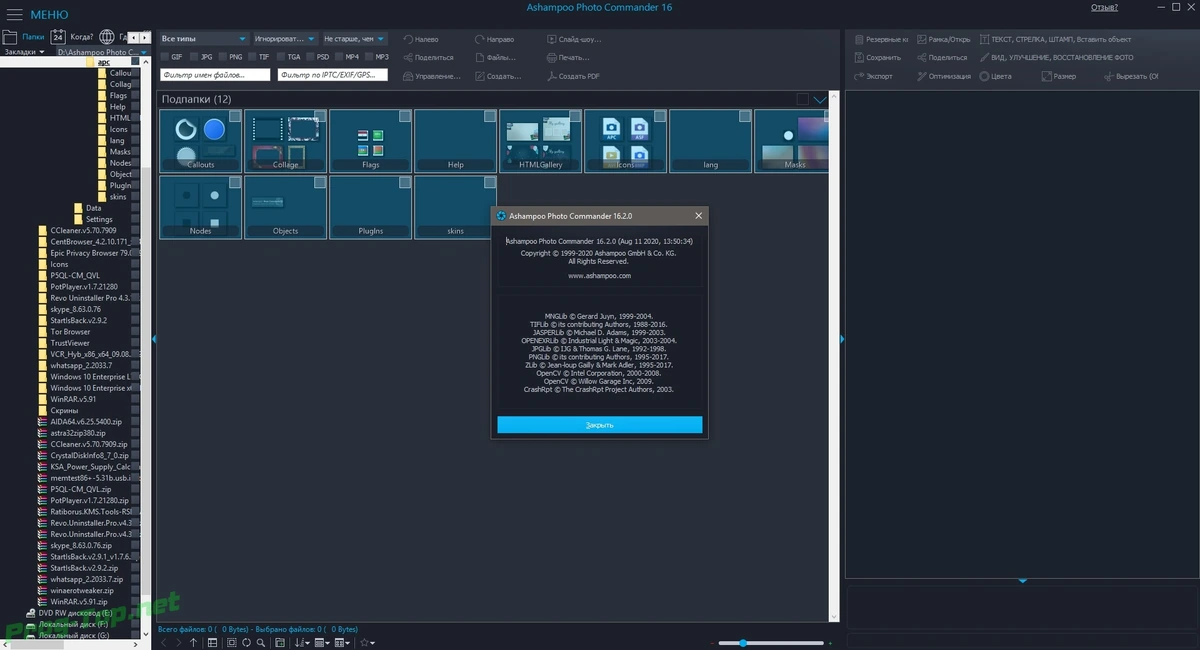1200x650 pixels.
Task: Open the Закладки bookmarks dropdown
Action: (24, 51)
